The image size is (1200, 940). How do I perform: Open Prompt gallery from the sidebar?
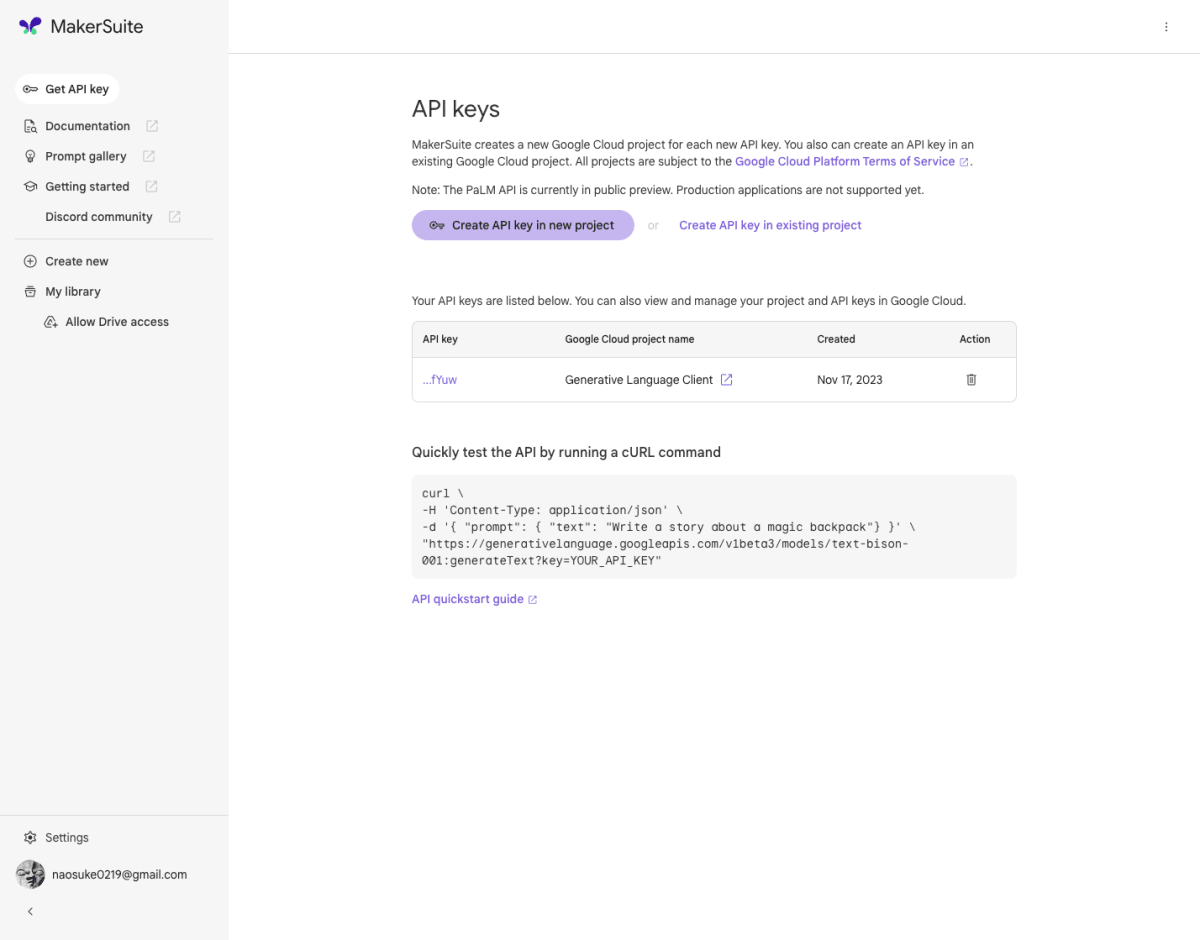86,156
